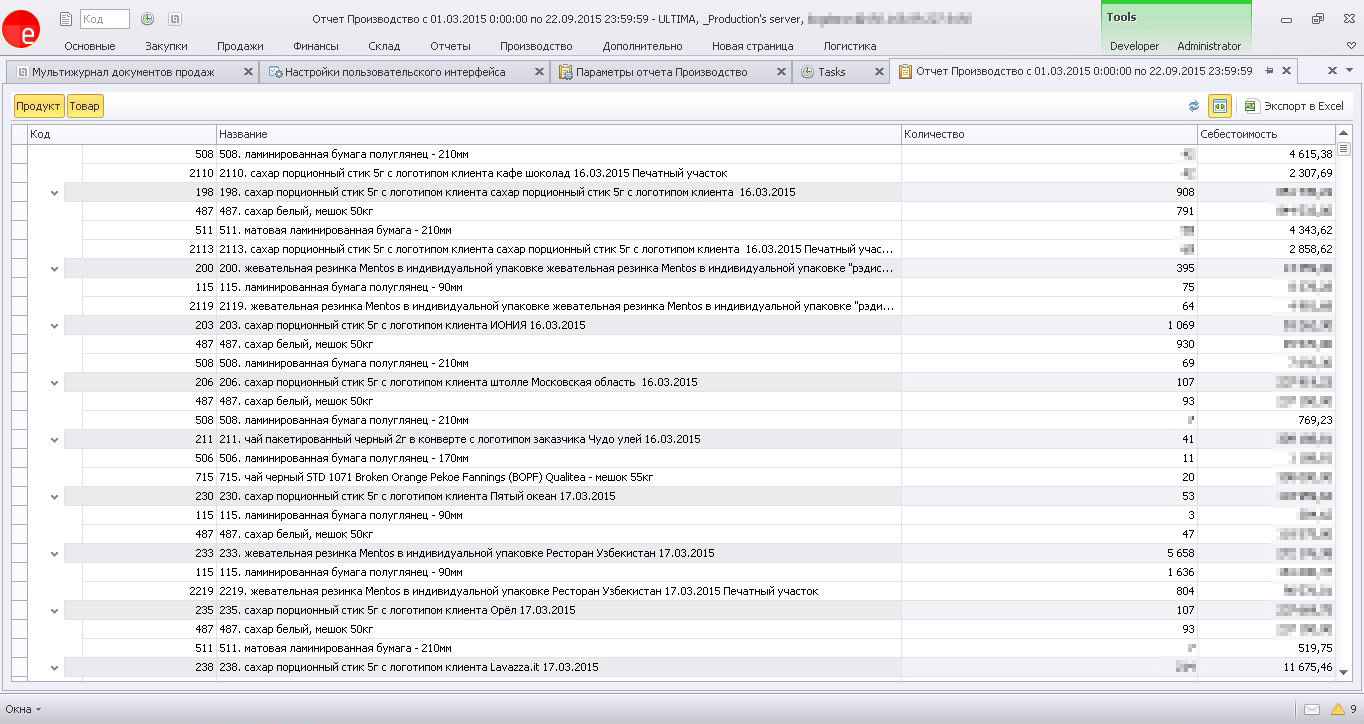This screenshot has height=724, width=1364.
Task: Toggle the highlighted column layout button beside refresh
Action: (x=1219, y=106)
